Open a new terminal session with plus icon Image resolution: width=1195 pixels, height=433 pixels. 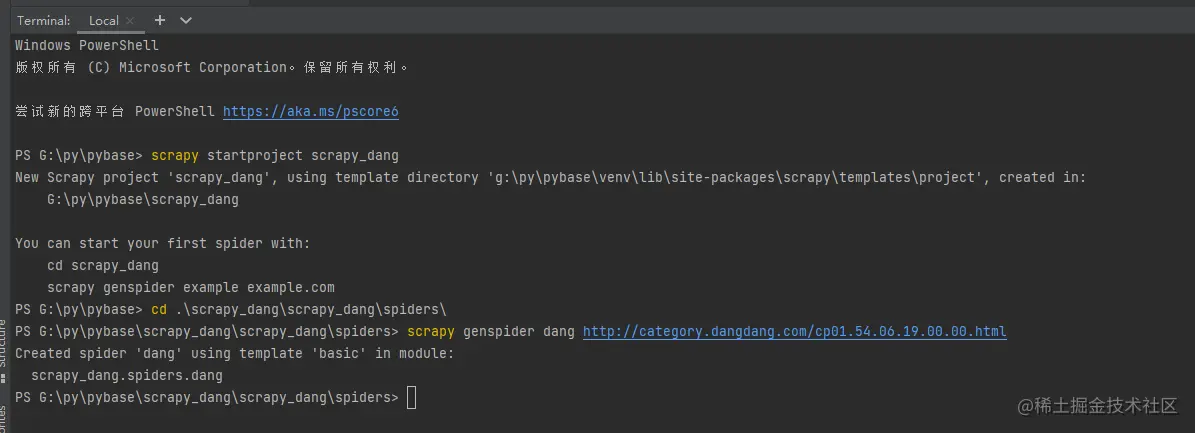(x=160, y=20)
